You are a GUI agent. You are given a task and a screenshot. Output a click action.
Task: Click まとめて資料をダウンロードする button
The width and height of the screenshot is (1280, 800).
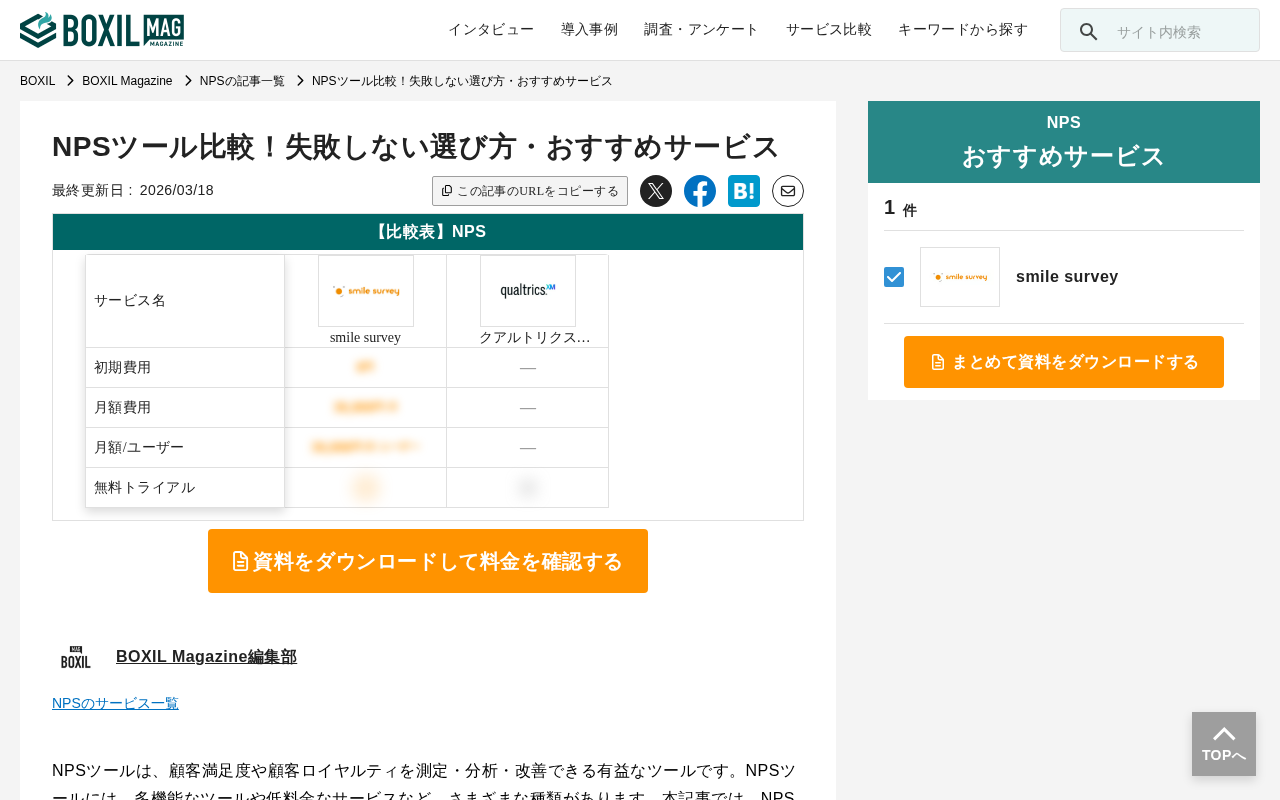pyautogui.click(x=1064, y=362)
